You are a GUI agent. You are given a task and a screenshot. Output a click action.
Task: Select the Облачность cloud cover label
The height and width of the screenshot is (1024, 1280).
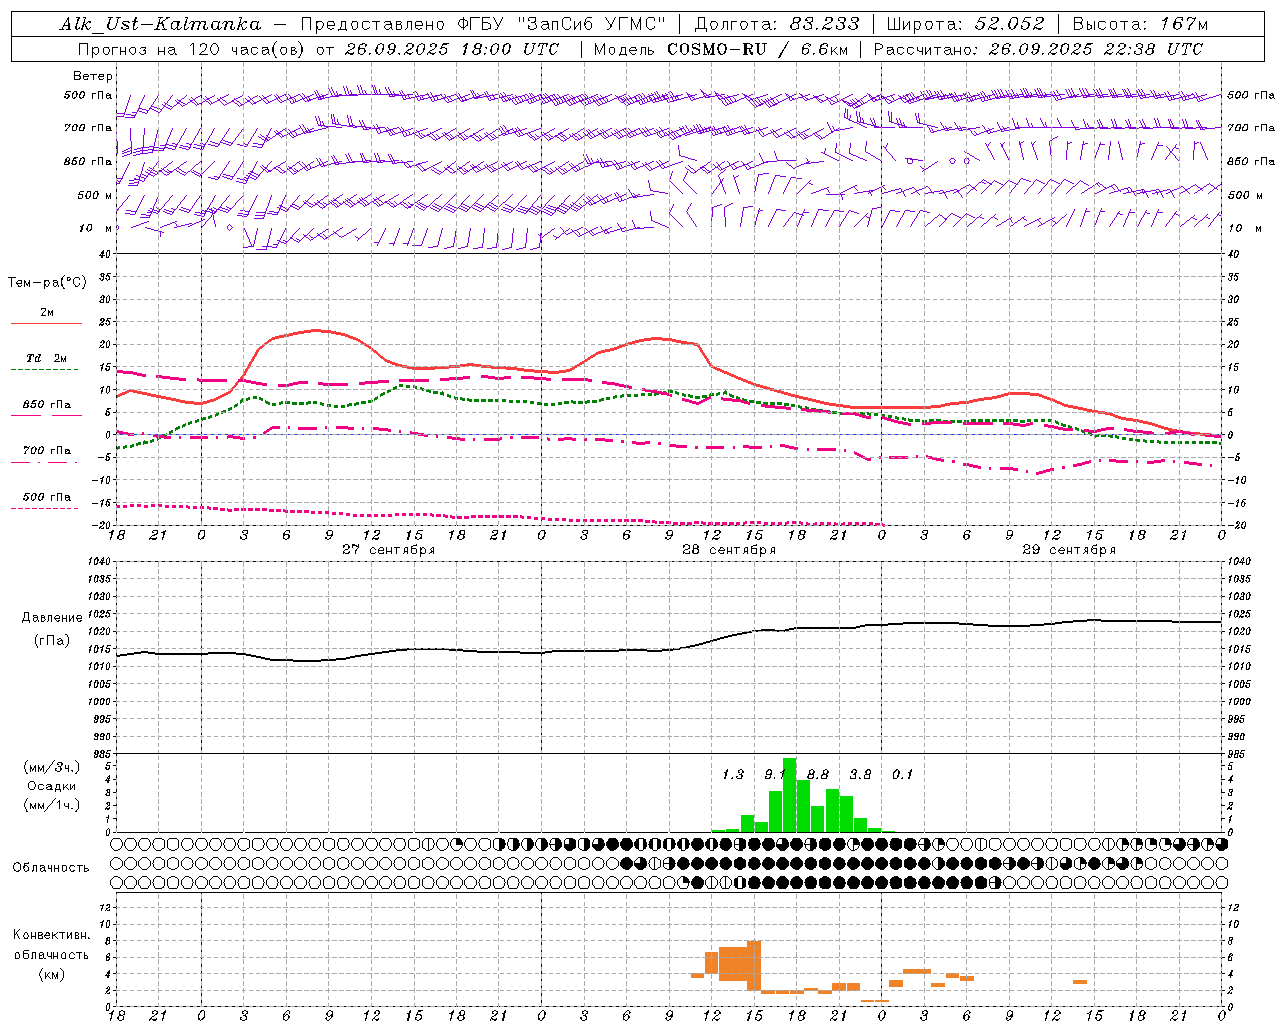pyautogui.click(x=52, y=868)
